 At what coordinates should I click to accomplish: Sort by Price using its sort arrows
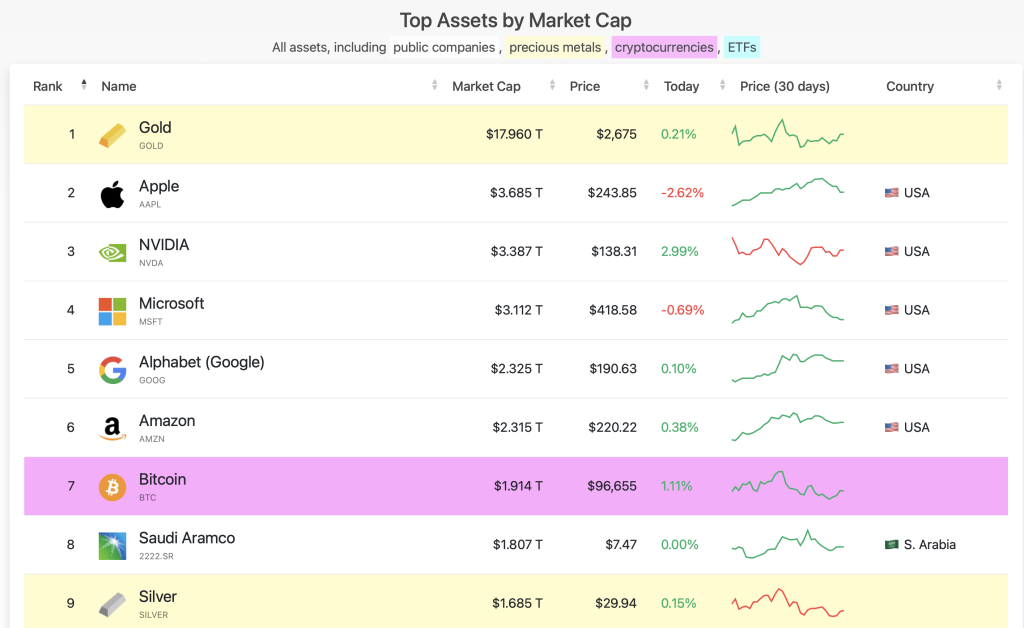[x=646, y=85]
